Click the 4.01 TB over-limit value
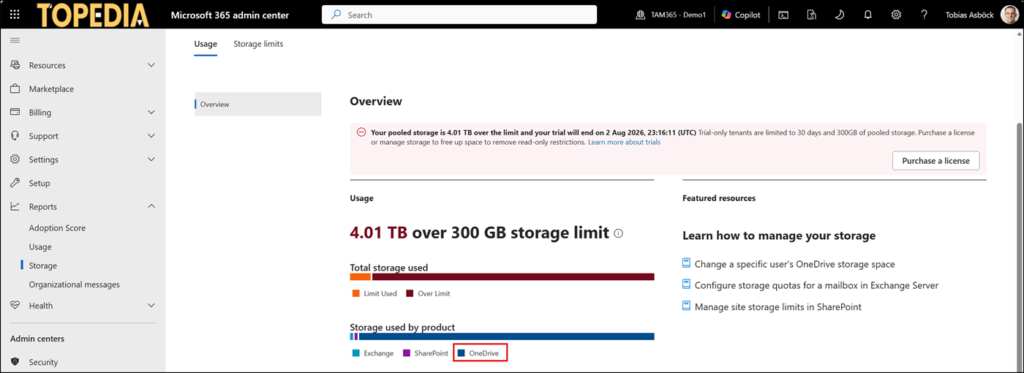Screen dimensions: 1024x373 379,233
